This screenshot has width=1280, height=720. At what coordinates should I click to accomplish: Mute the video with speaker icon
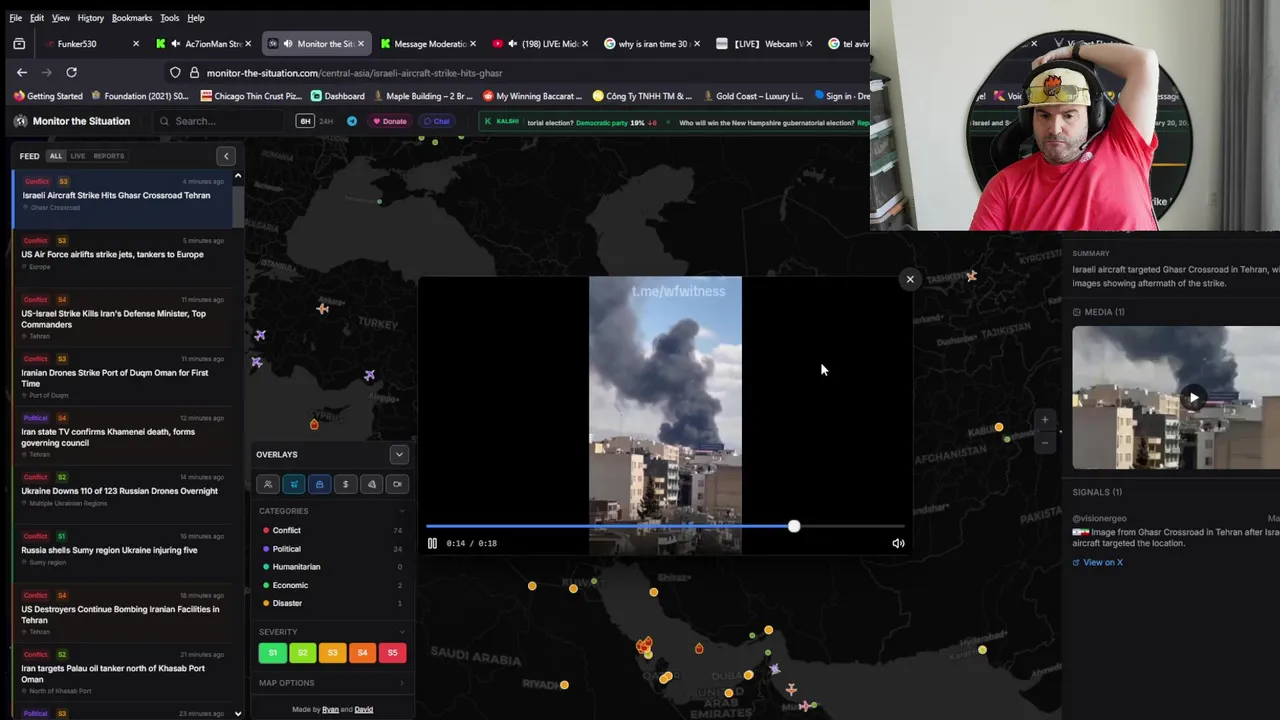pos(898,543)
